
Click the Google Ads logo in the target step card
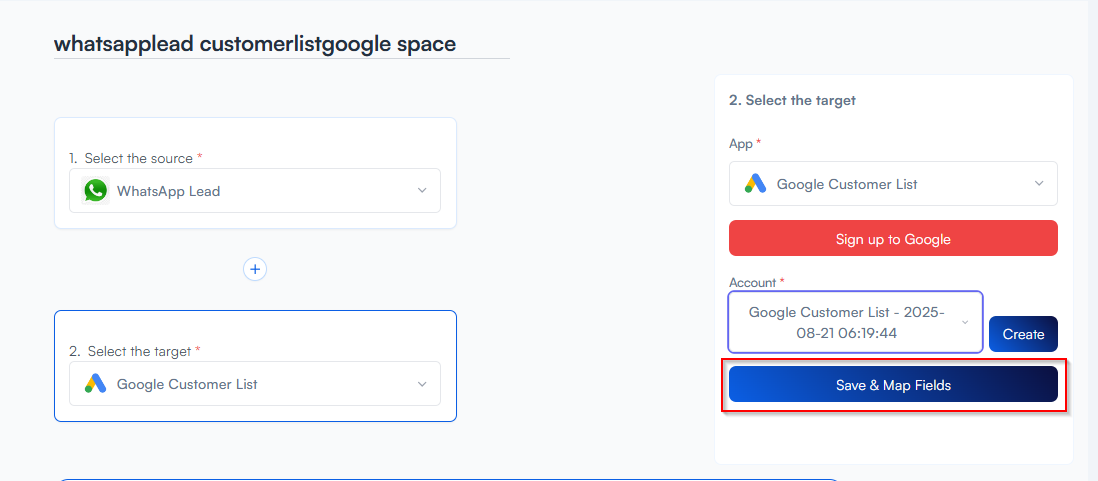click(x=96, y=384)
